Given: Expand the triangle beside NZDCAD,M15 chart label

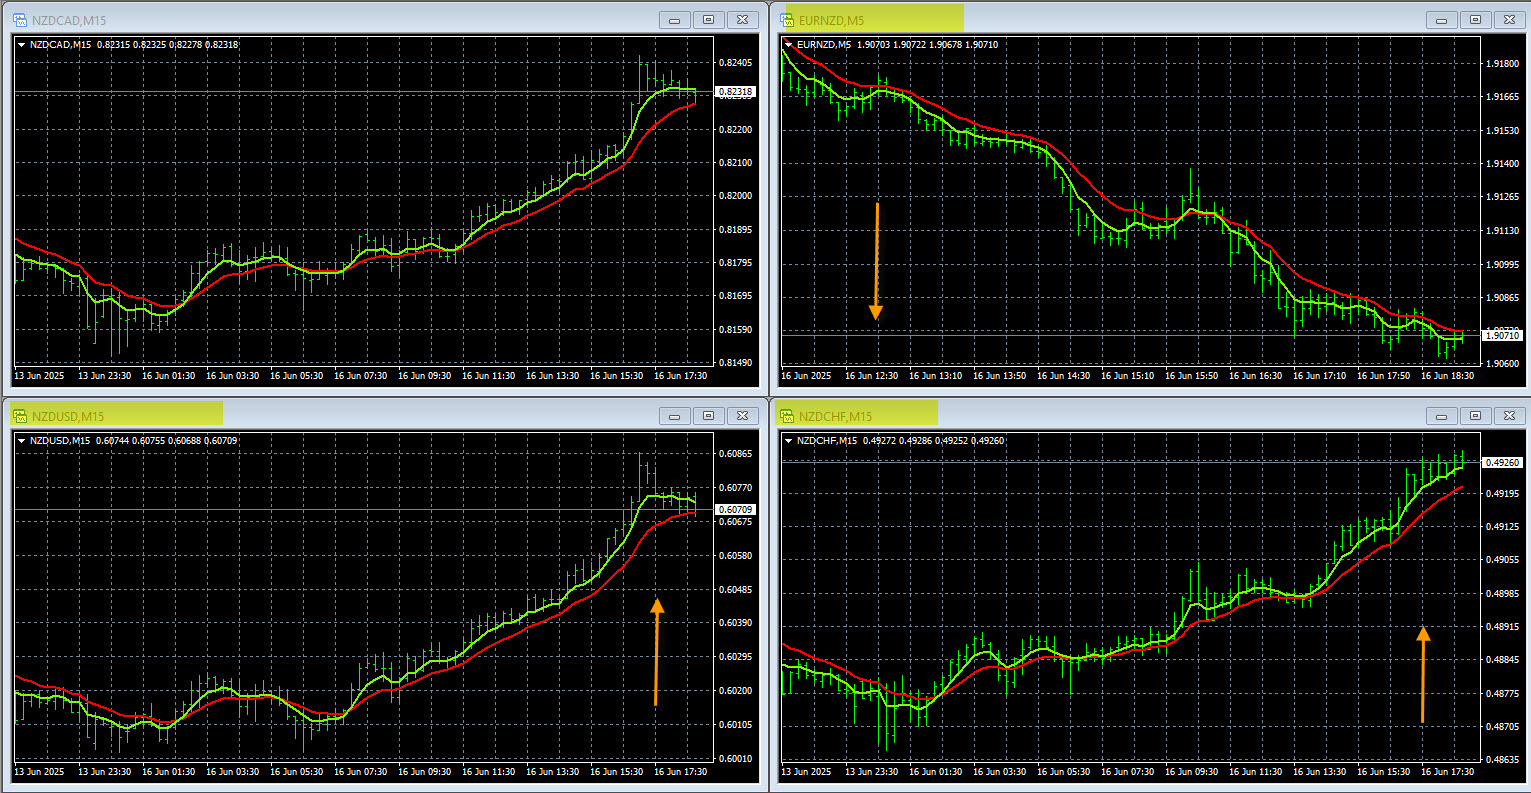Looking at the screenshot, I should (x=22, y=44).
